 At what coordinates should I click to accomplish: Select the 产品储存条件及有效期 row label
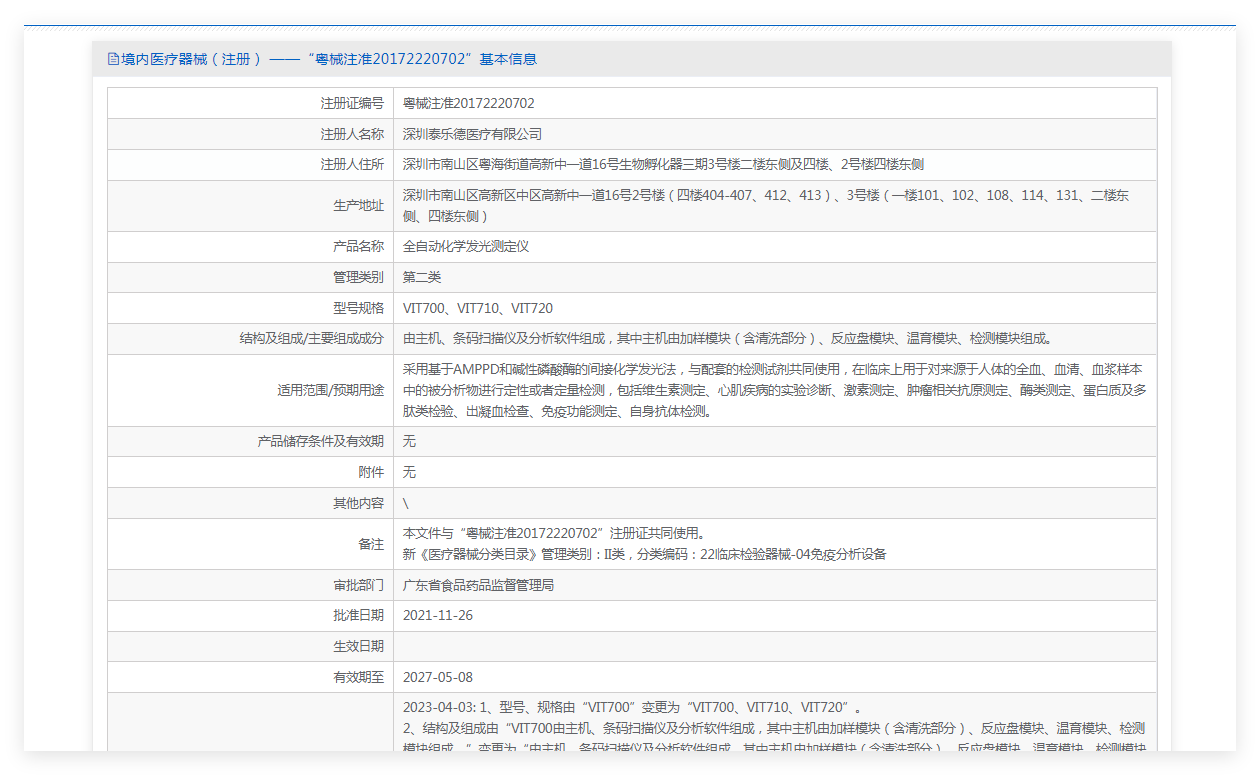point(320,441)
